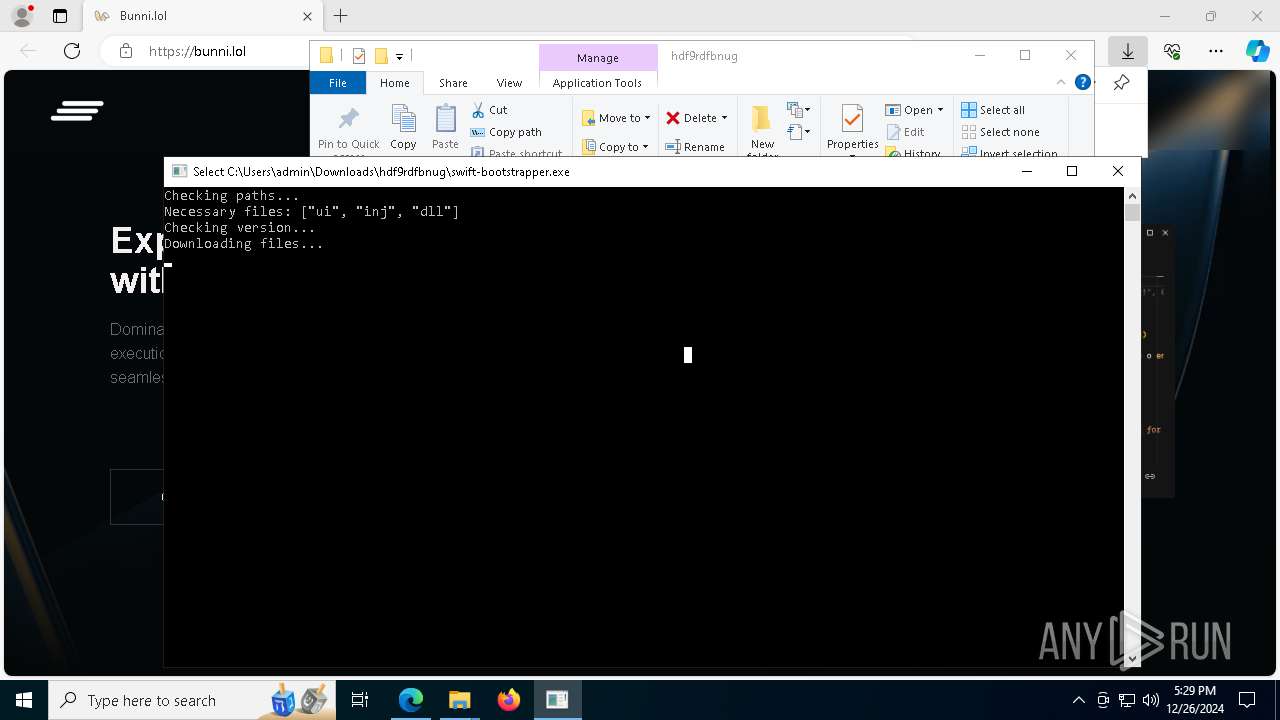Click the quick access New folder icon
This screenshot has height=720, width=1280.
(x=381, y=56)
